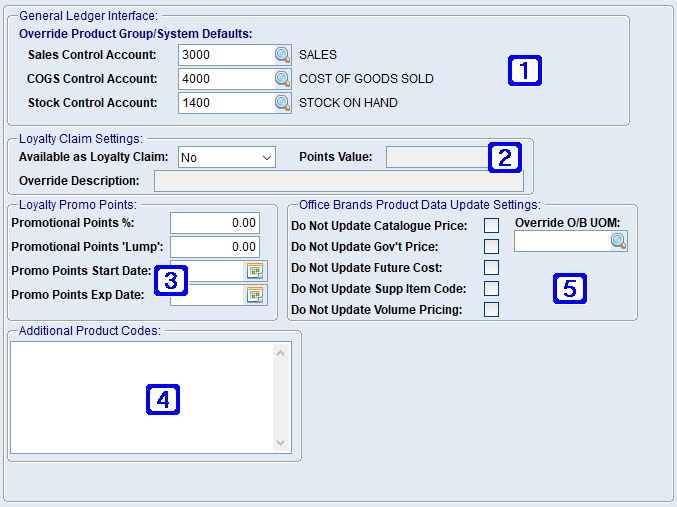Click the Promotional Points % field

tap(214, 223)
